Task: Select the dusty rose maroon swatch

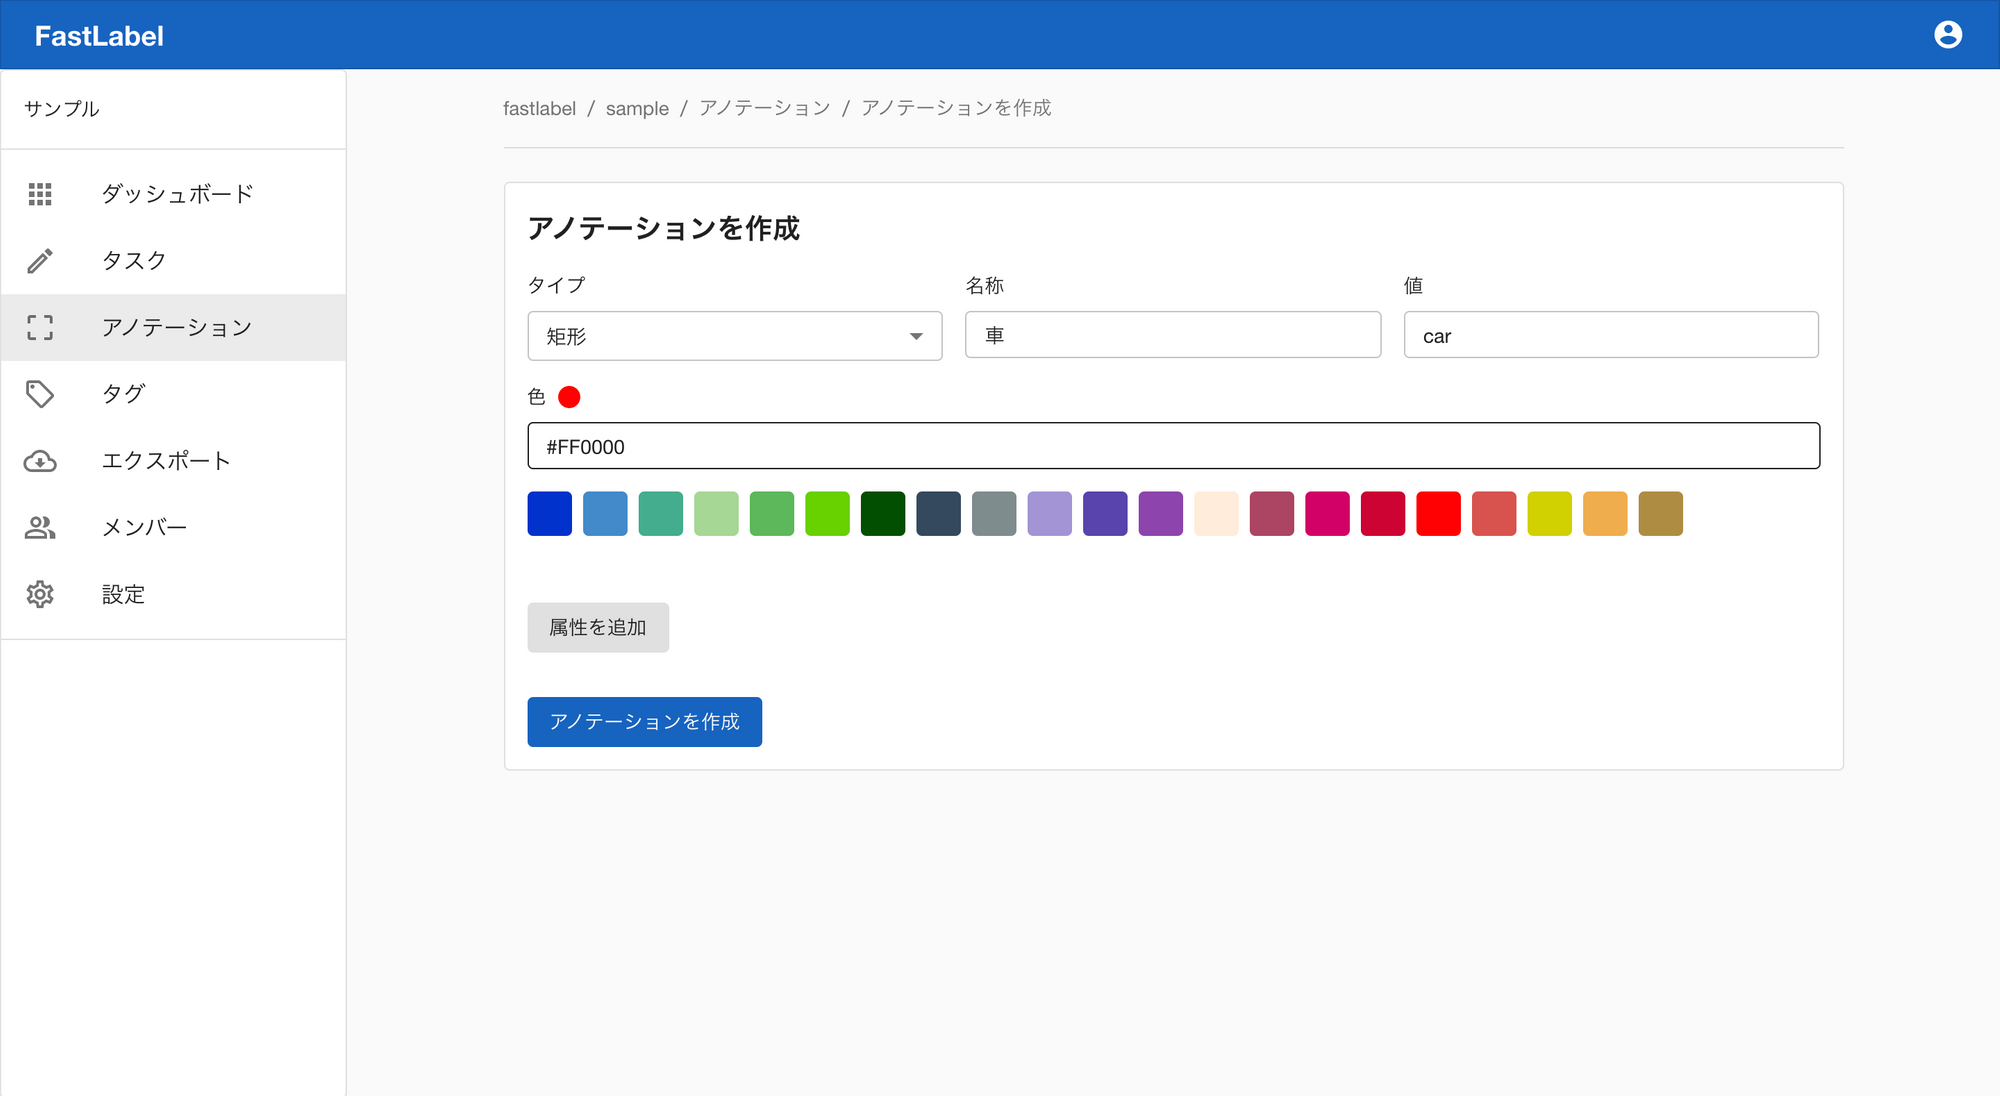Action: point(1272,514)
